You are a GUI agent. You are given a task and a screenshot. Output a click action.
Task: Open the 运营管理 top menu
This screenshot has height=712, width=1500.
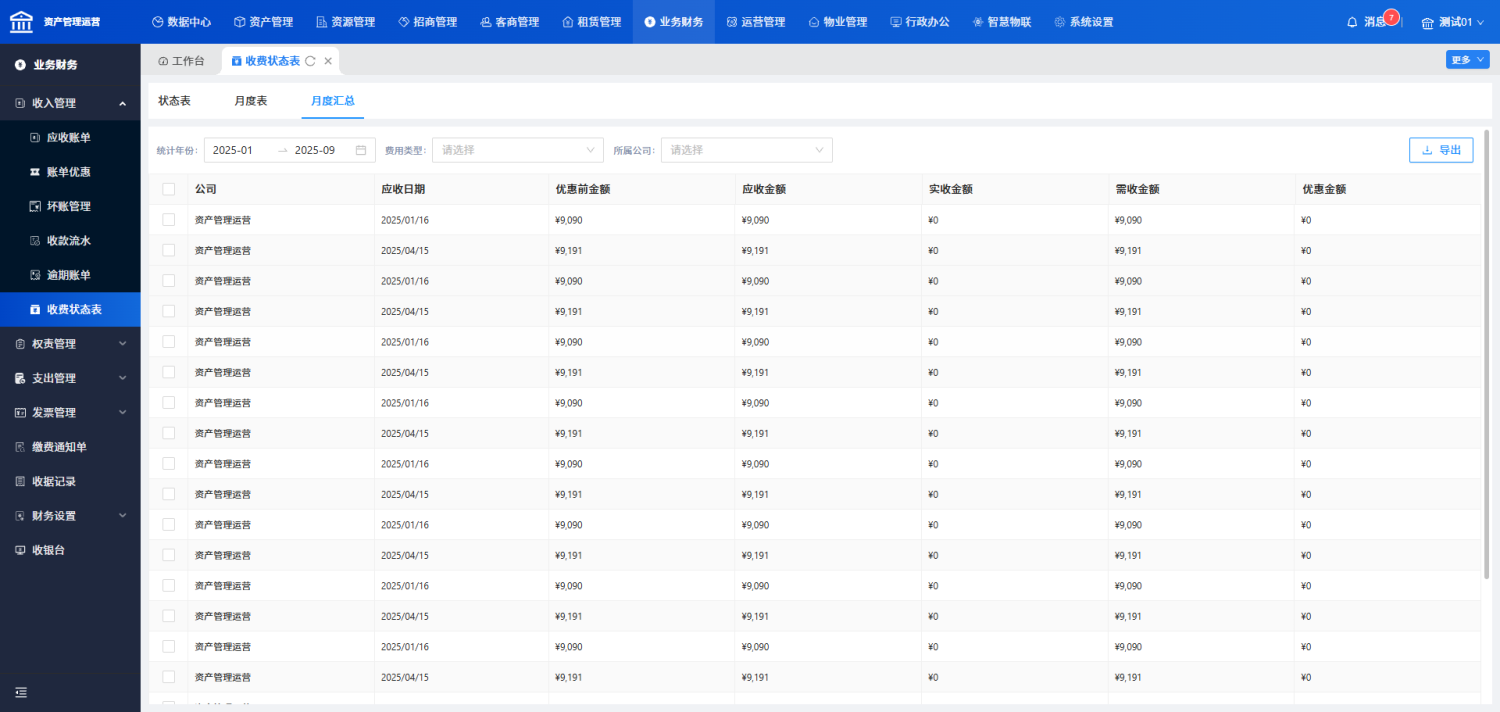(x=756, y=21)
